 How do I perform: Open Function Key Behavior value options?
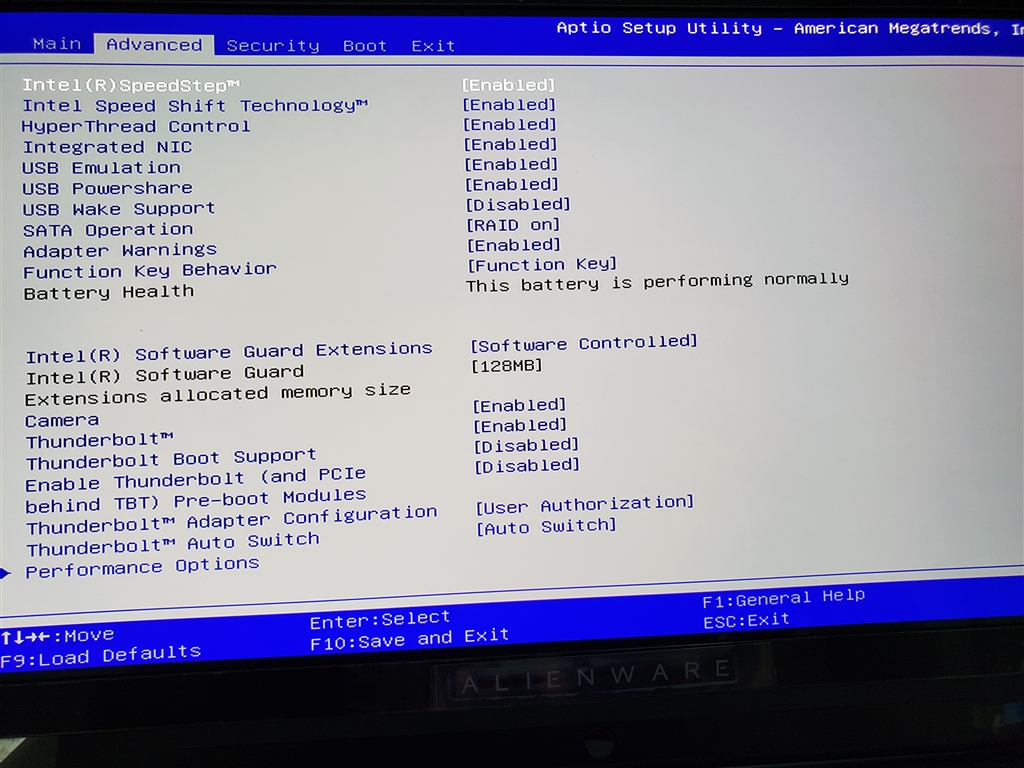click(x=542, y=264)
